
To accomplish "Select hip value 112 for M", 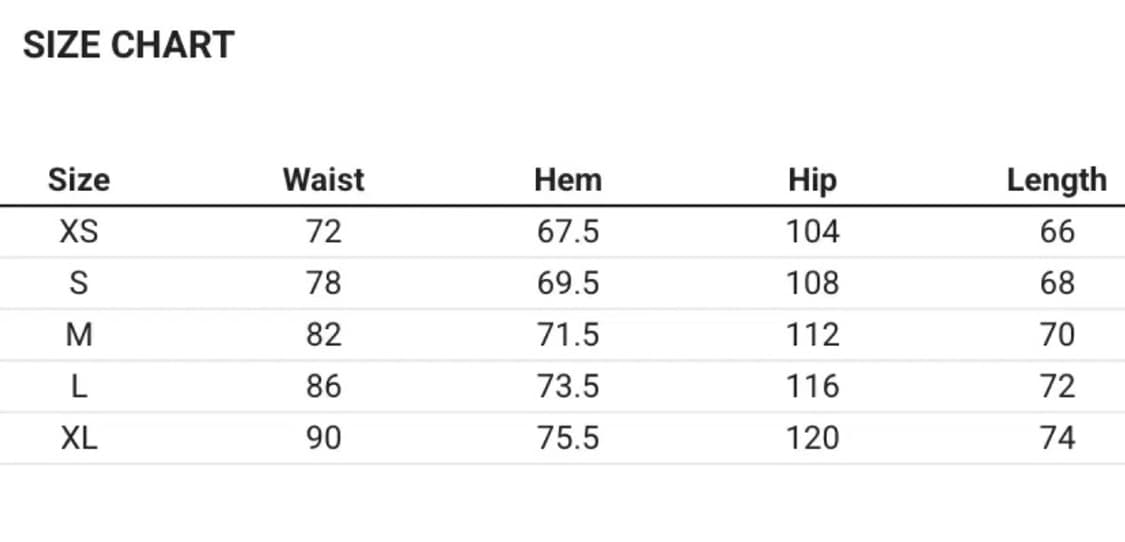I will click(x=812, y=335).
